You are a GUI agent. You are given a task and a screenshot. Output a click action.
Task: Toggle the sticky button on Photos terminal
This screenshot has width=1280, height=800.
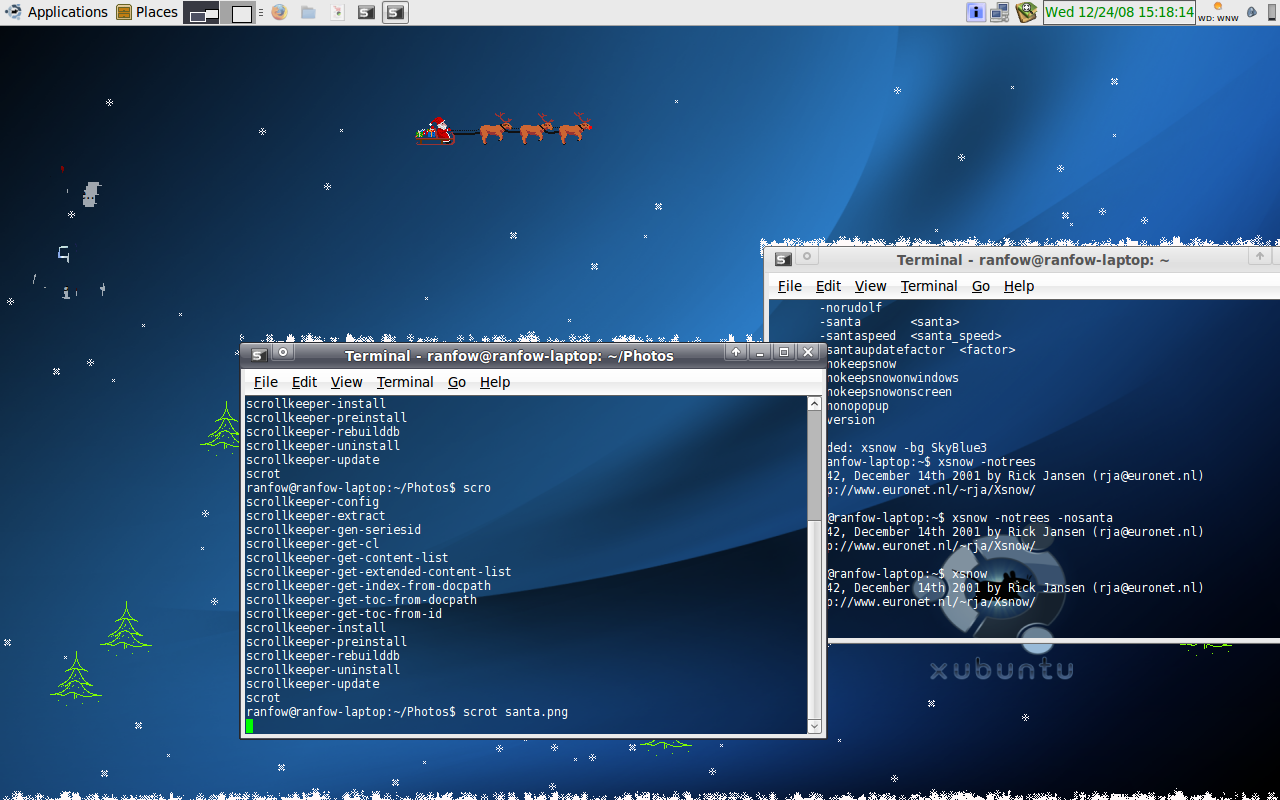coord(283,352)
